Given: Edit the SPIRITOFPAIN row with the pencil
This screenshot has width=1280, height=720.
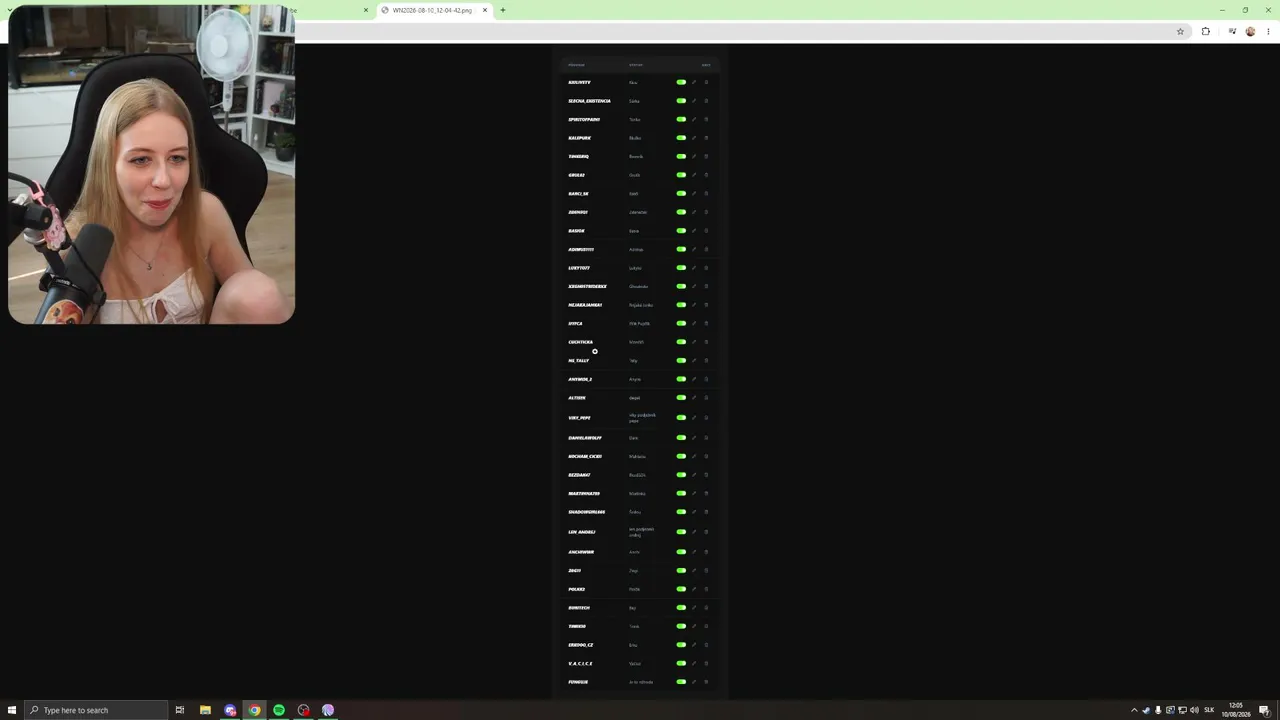Looking at the screenshot, I should pyautogui.click(x=694, y=119).
